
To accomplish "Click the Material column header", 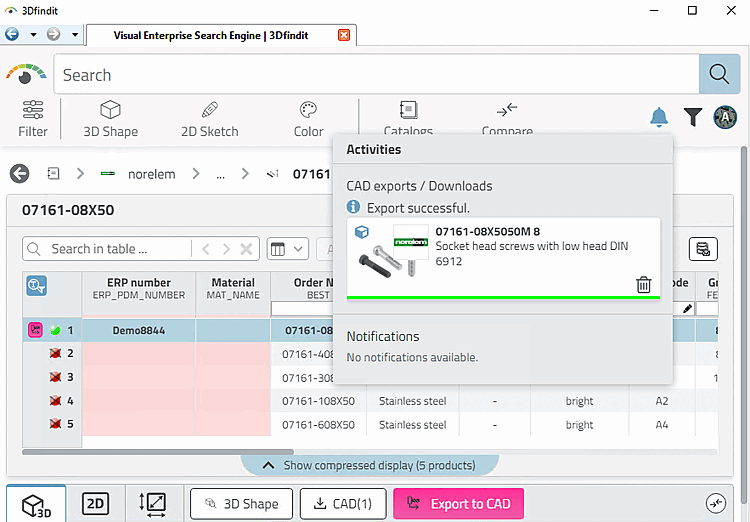I will [233, 289].
